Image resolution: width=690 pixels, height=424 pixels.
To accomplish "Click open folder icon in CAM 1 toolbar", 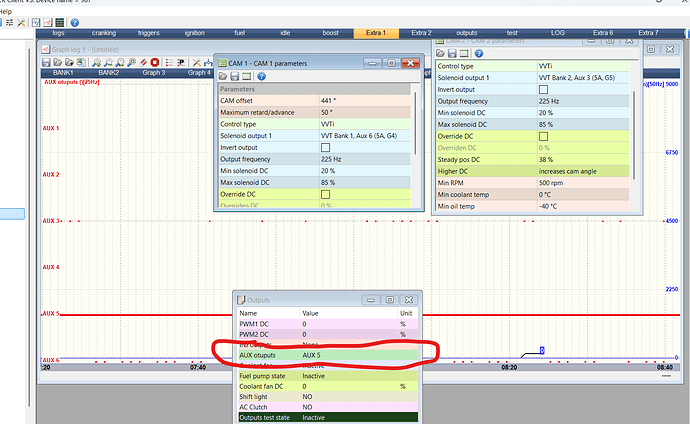I will click(223, 77).
